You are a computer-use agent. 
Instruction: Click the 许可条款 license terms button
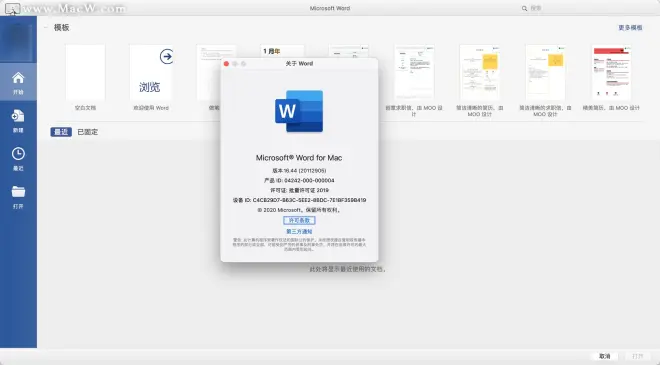tap(299, 220)
